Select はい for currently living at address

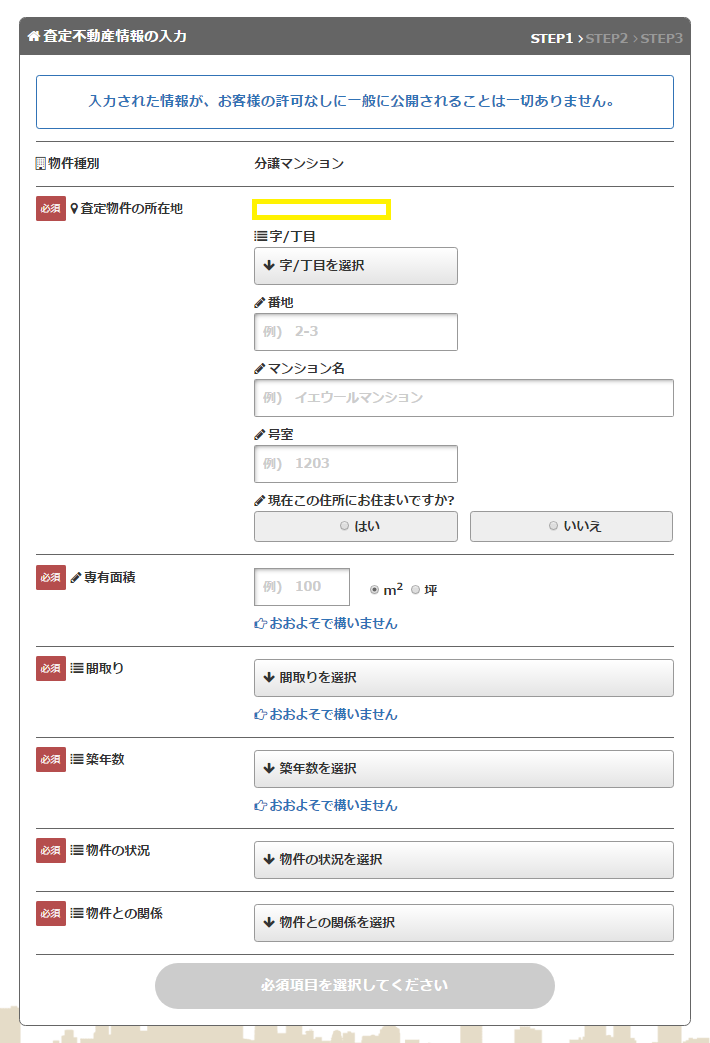coord(355,526)
